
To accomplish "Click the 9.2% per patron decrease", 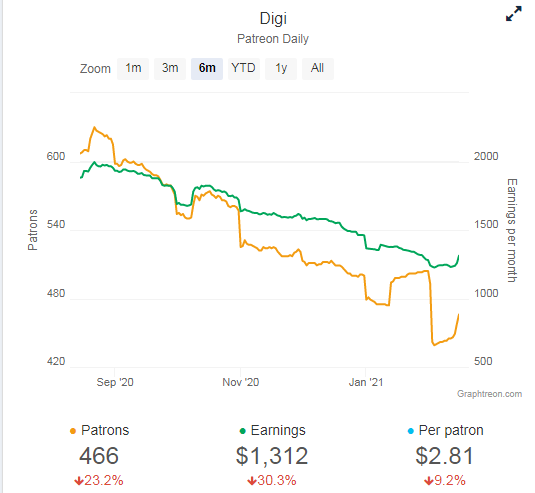I will [x=445, y=481].
